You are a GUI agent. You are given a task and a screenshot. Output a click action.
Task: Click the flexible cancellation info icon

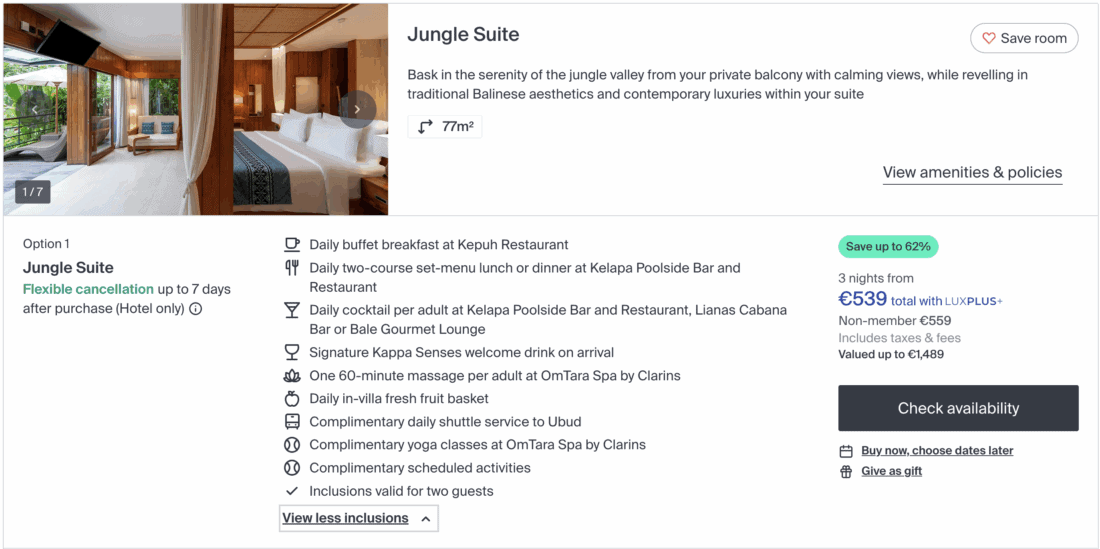click(x=196, y=309)
